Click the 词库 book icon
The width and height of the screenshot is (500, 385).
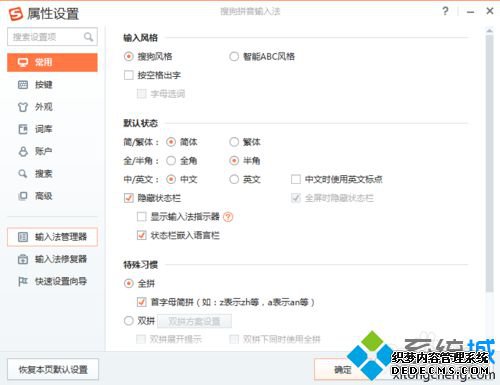click(23, 129)
